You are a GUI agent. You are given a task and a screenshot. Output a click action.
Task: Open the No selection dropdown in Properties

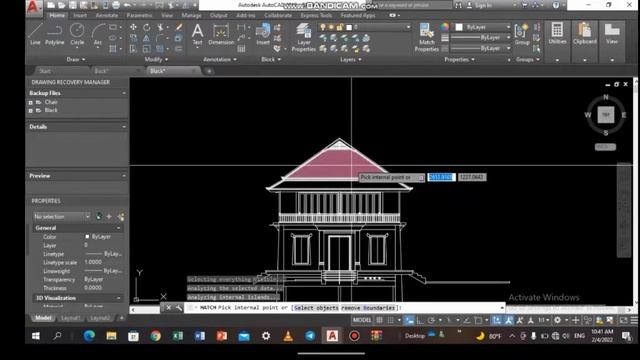tap(62, 216)
